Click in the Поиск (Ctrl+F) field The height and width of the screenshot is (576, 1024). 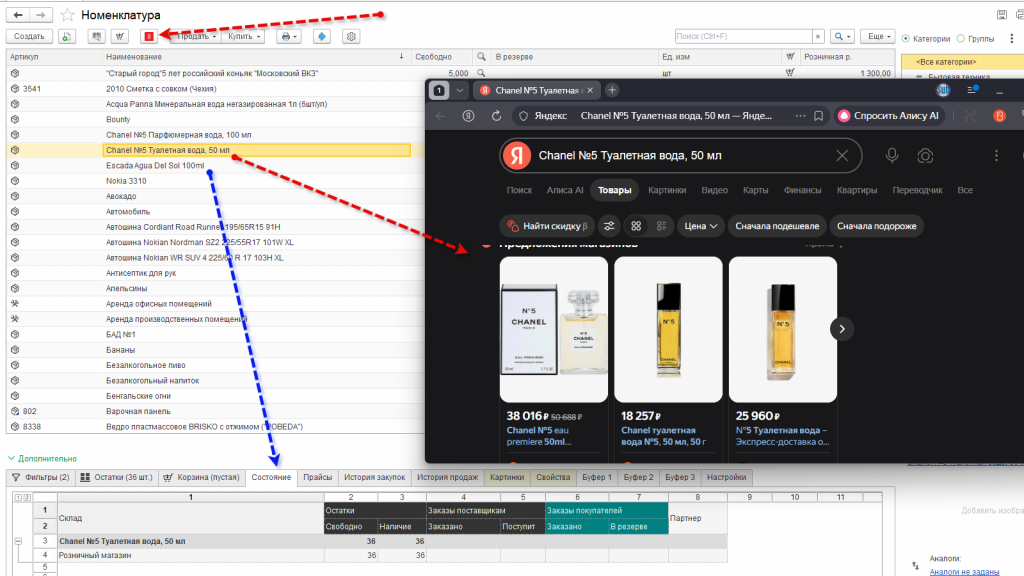coord(743,37)
